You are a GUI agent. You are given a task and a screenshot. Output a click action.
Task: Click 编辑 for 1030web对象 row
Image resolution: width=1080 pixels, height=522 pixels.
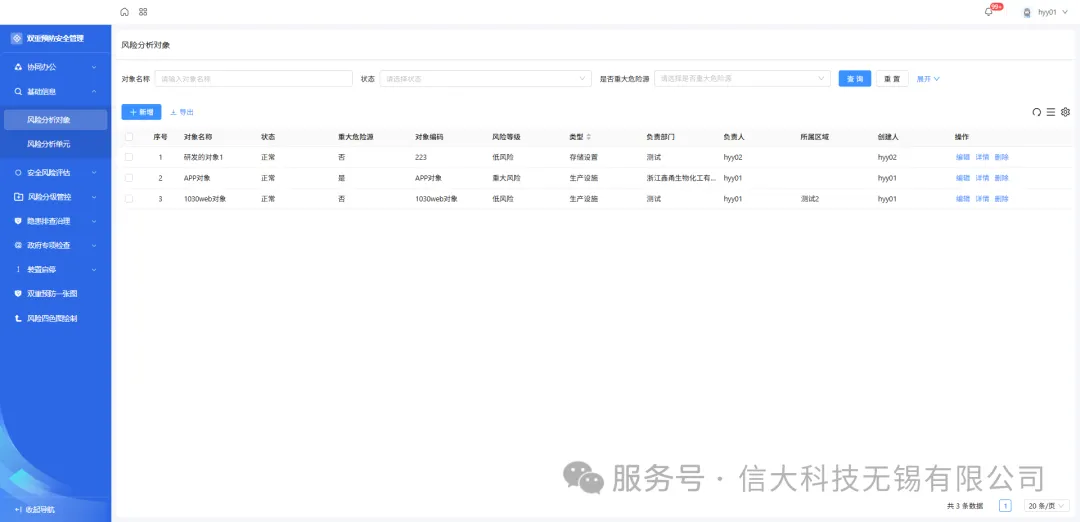coord(962,198)
